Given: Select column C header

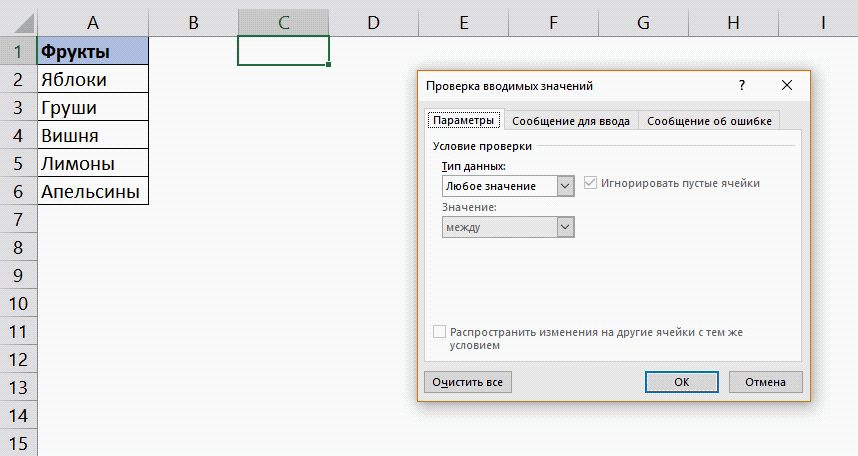Looking at the screenshot, I should point(283,21).
